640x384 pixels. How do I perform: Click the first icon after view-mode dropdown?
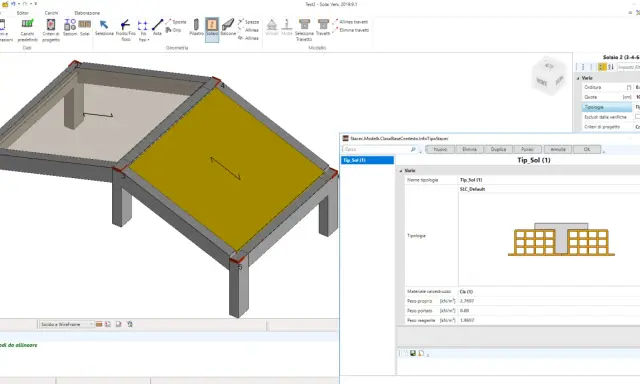(99, 324)
